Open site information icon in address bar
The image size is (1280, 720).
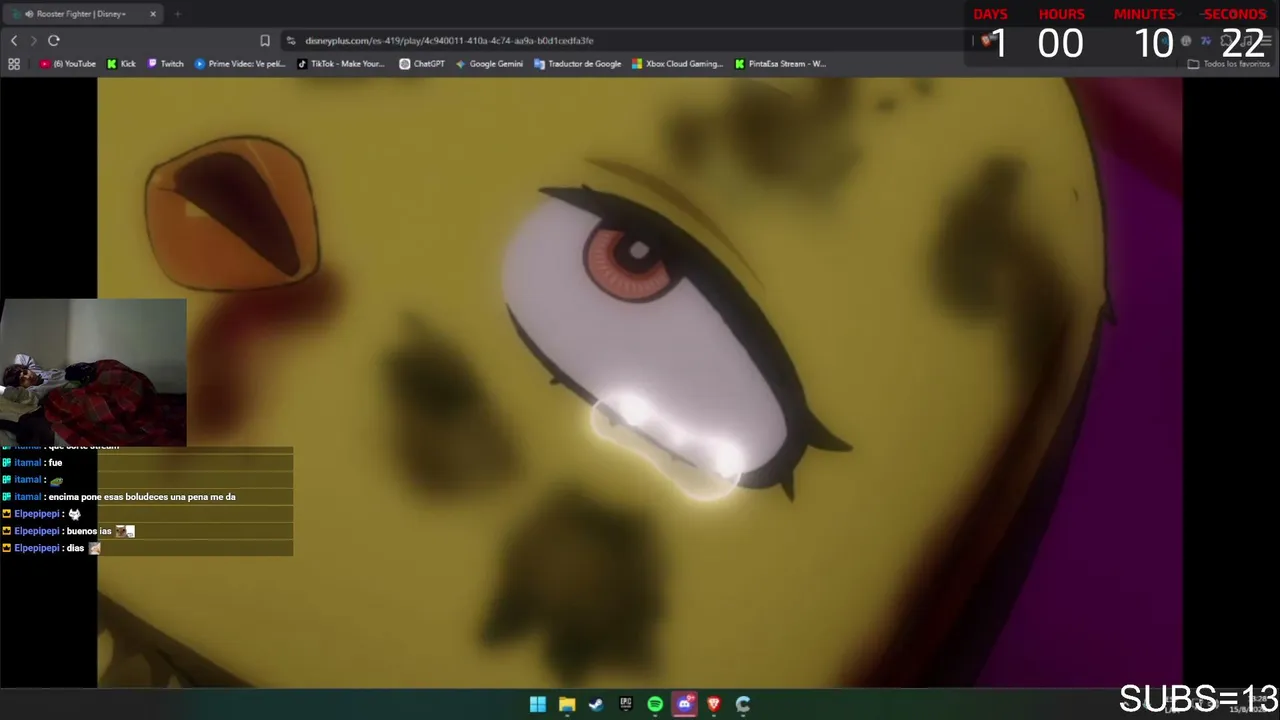pos(291,40)
